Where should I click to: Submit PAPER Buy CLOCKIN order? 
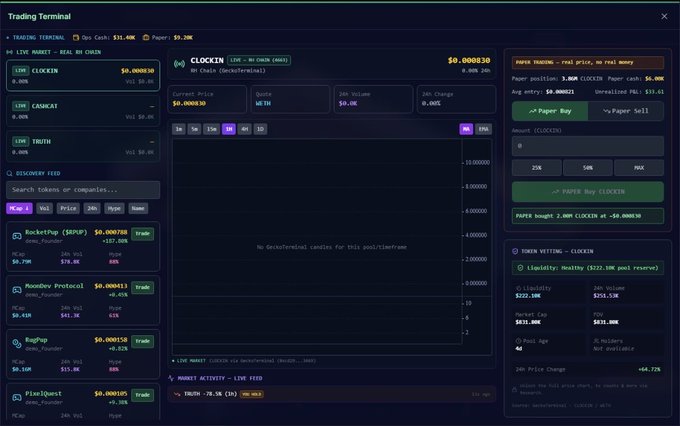pos(588,192)
